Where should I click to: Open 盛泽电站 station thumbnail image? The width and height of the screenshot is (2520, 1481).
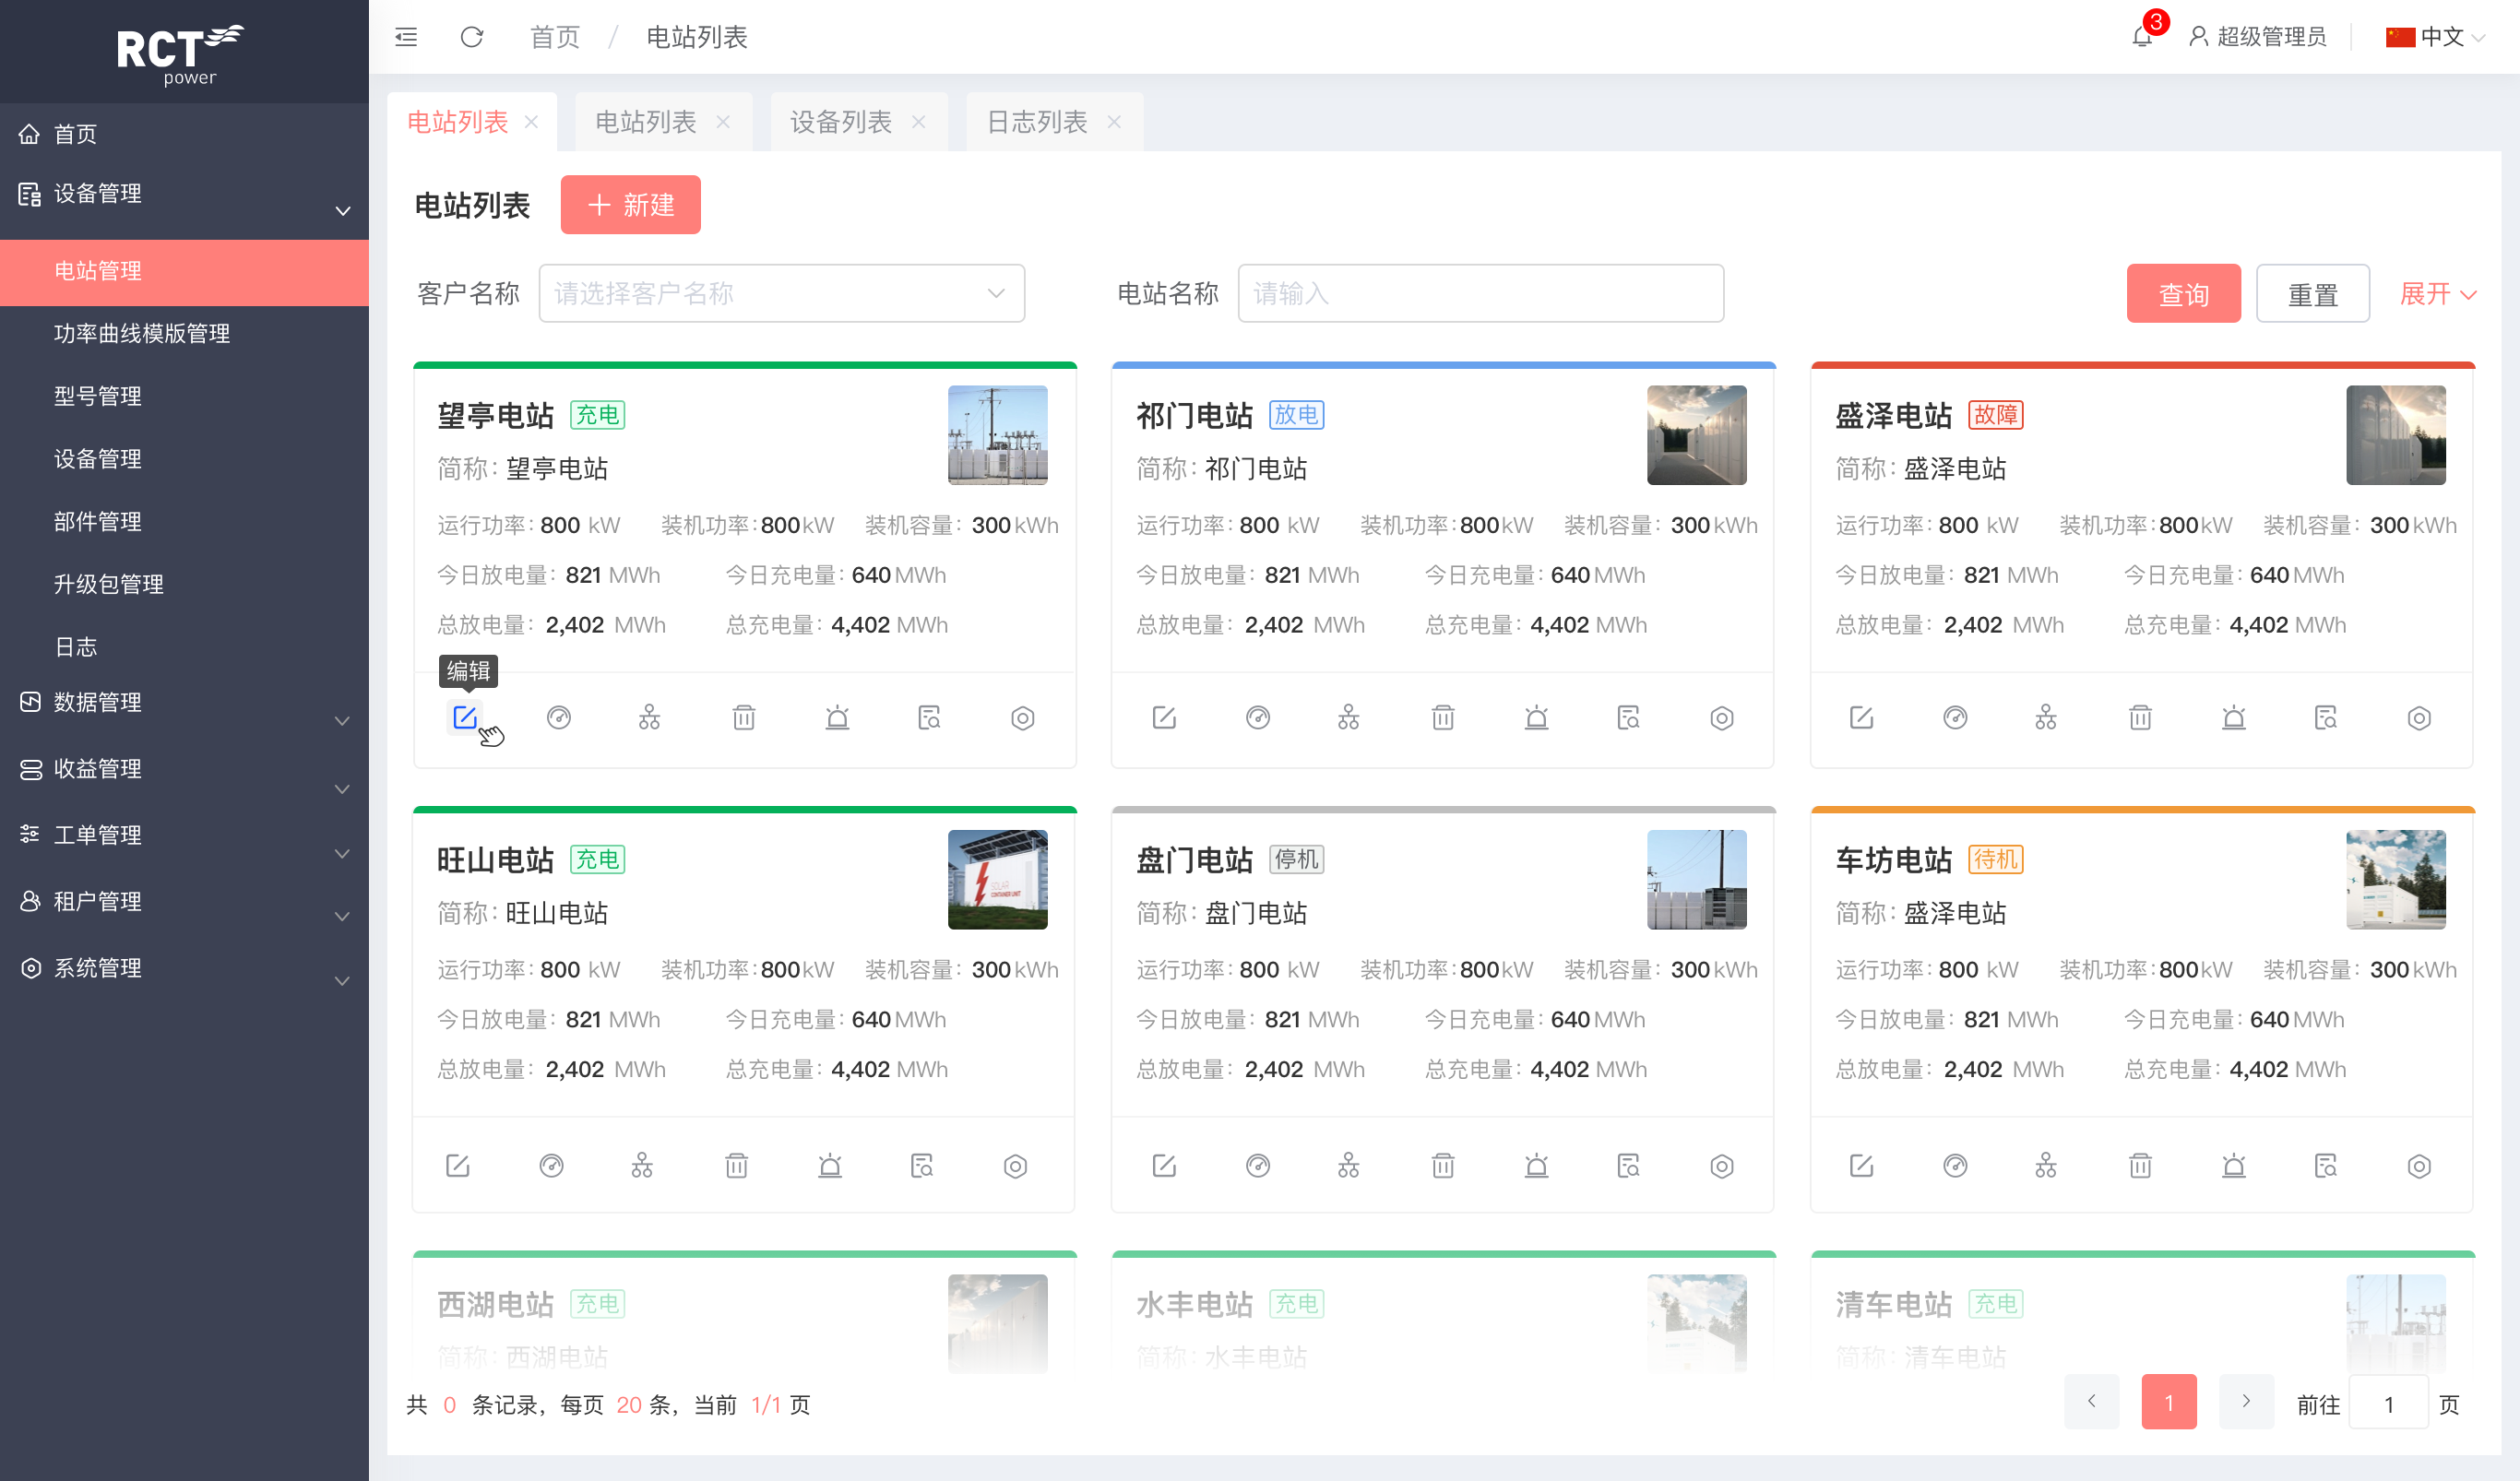pos(2395,435)
